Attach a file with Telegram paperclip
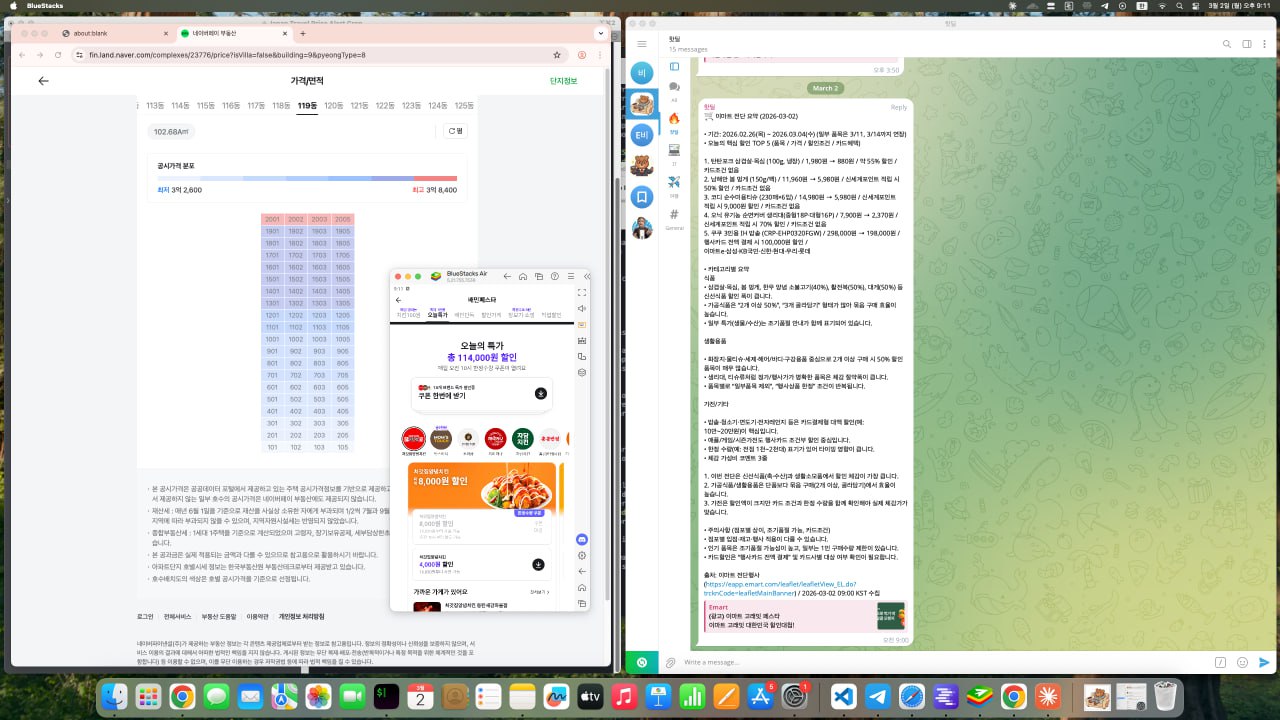1280x720 pixels. tap(670, 662)
